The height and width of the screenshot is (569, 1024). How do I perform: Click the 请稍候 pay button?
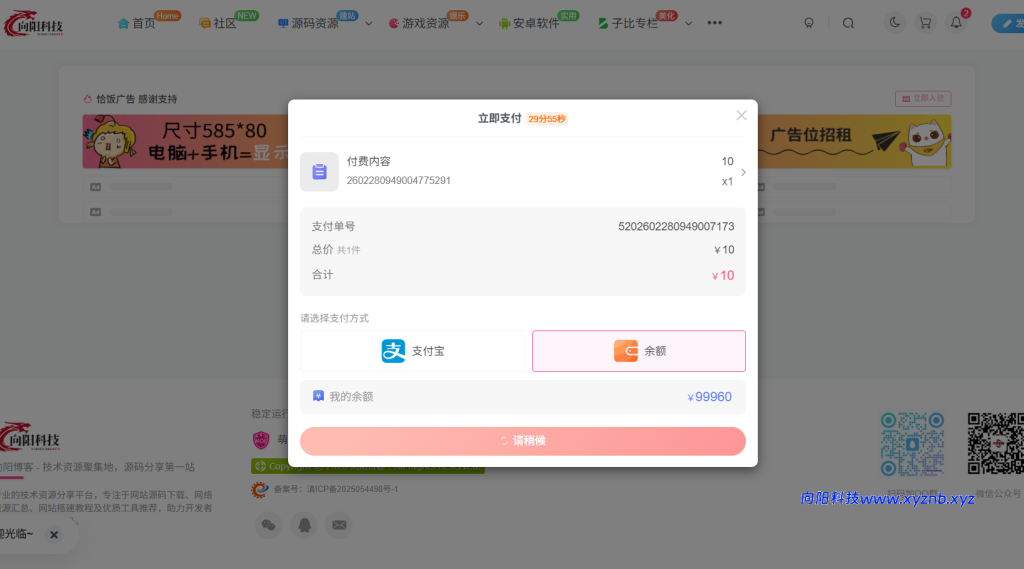522,441
